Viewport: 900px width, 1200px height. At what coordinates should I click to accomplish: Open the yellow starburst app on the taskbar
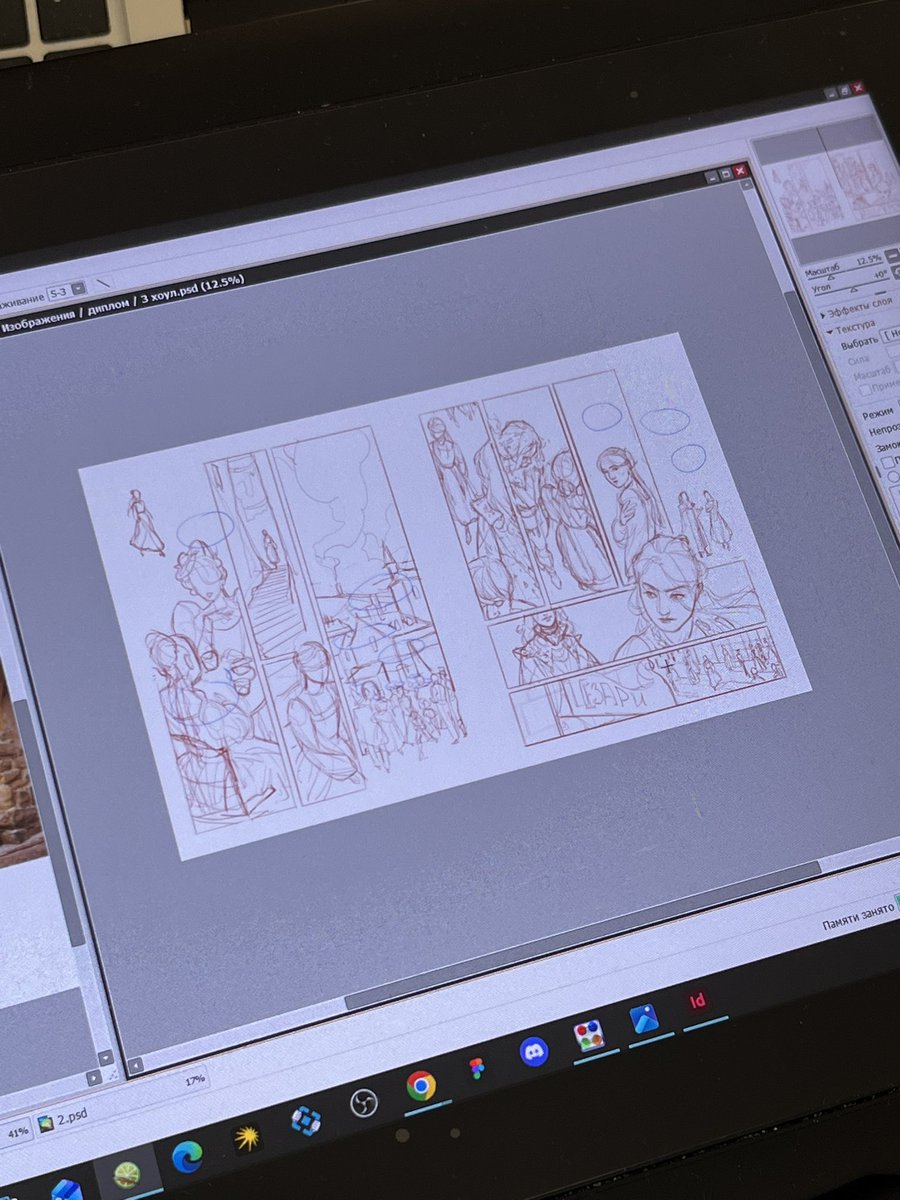coord(246,1138)
